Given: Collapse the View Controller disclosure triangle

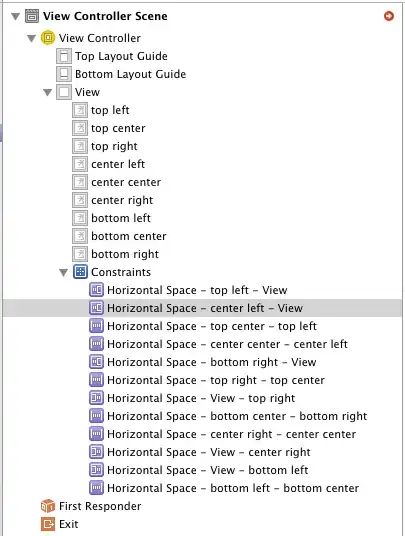Looking at the screenshot, I should click(x=31, y=38).
